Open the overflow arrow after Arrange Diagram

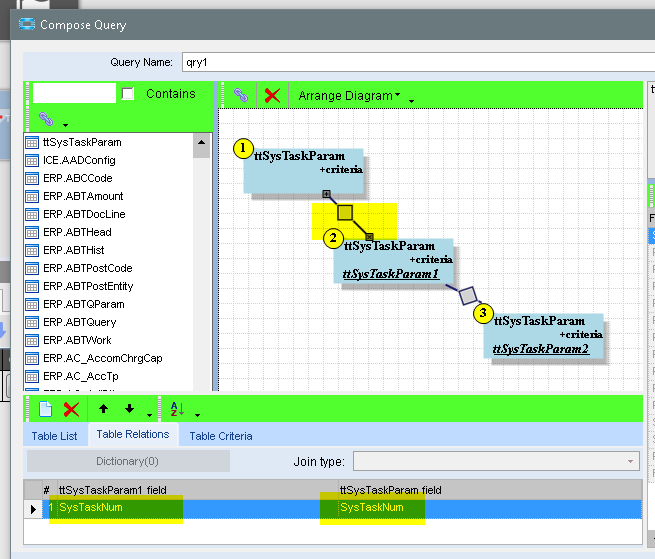pyautogui.click(x=411, y=101)
